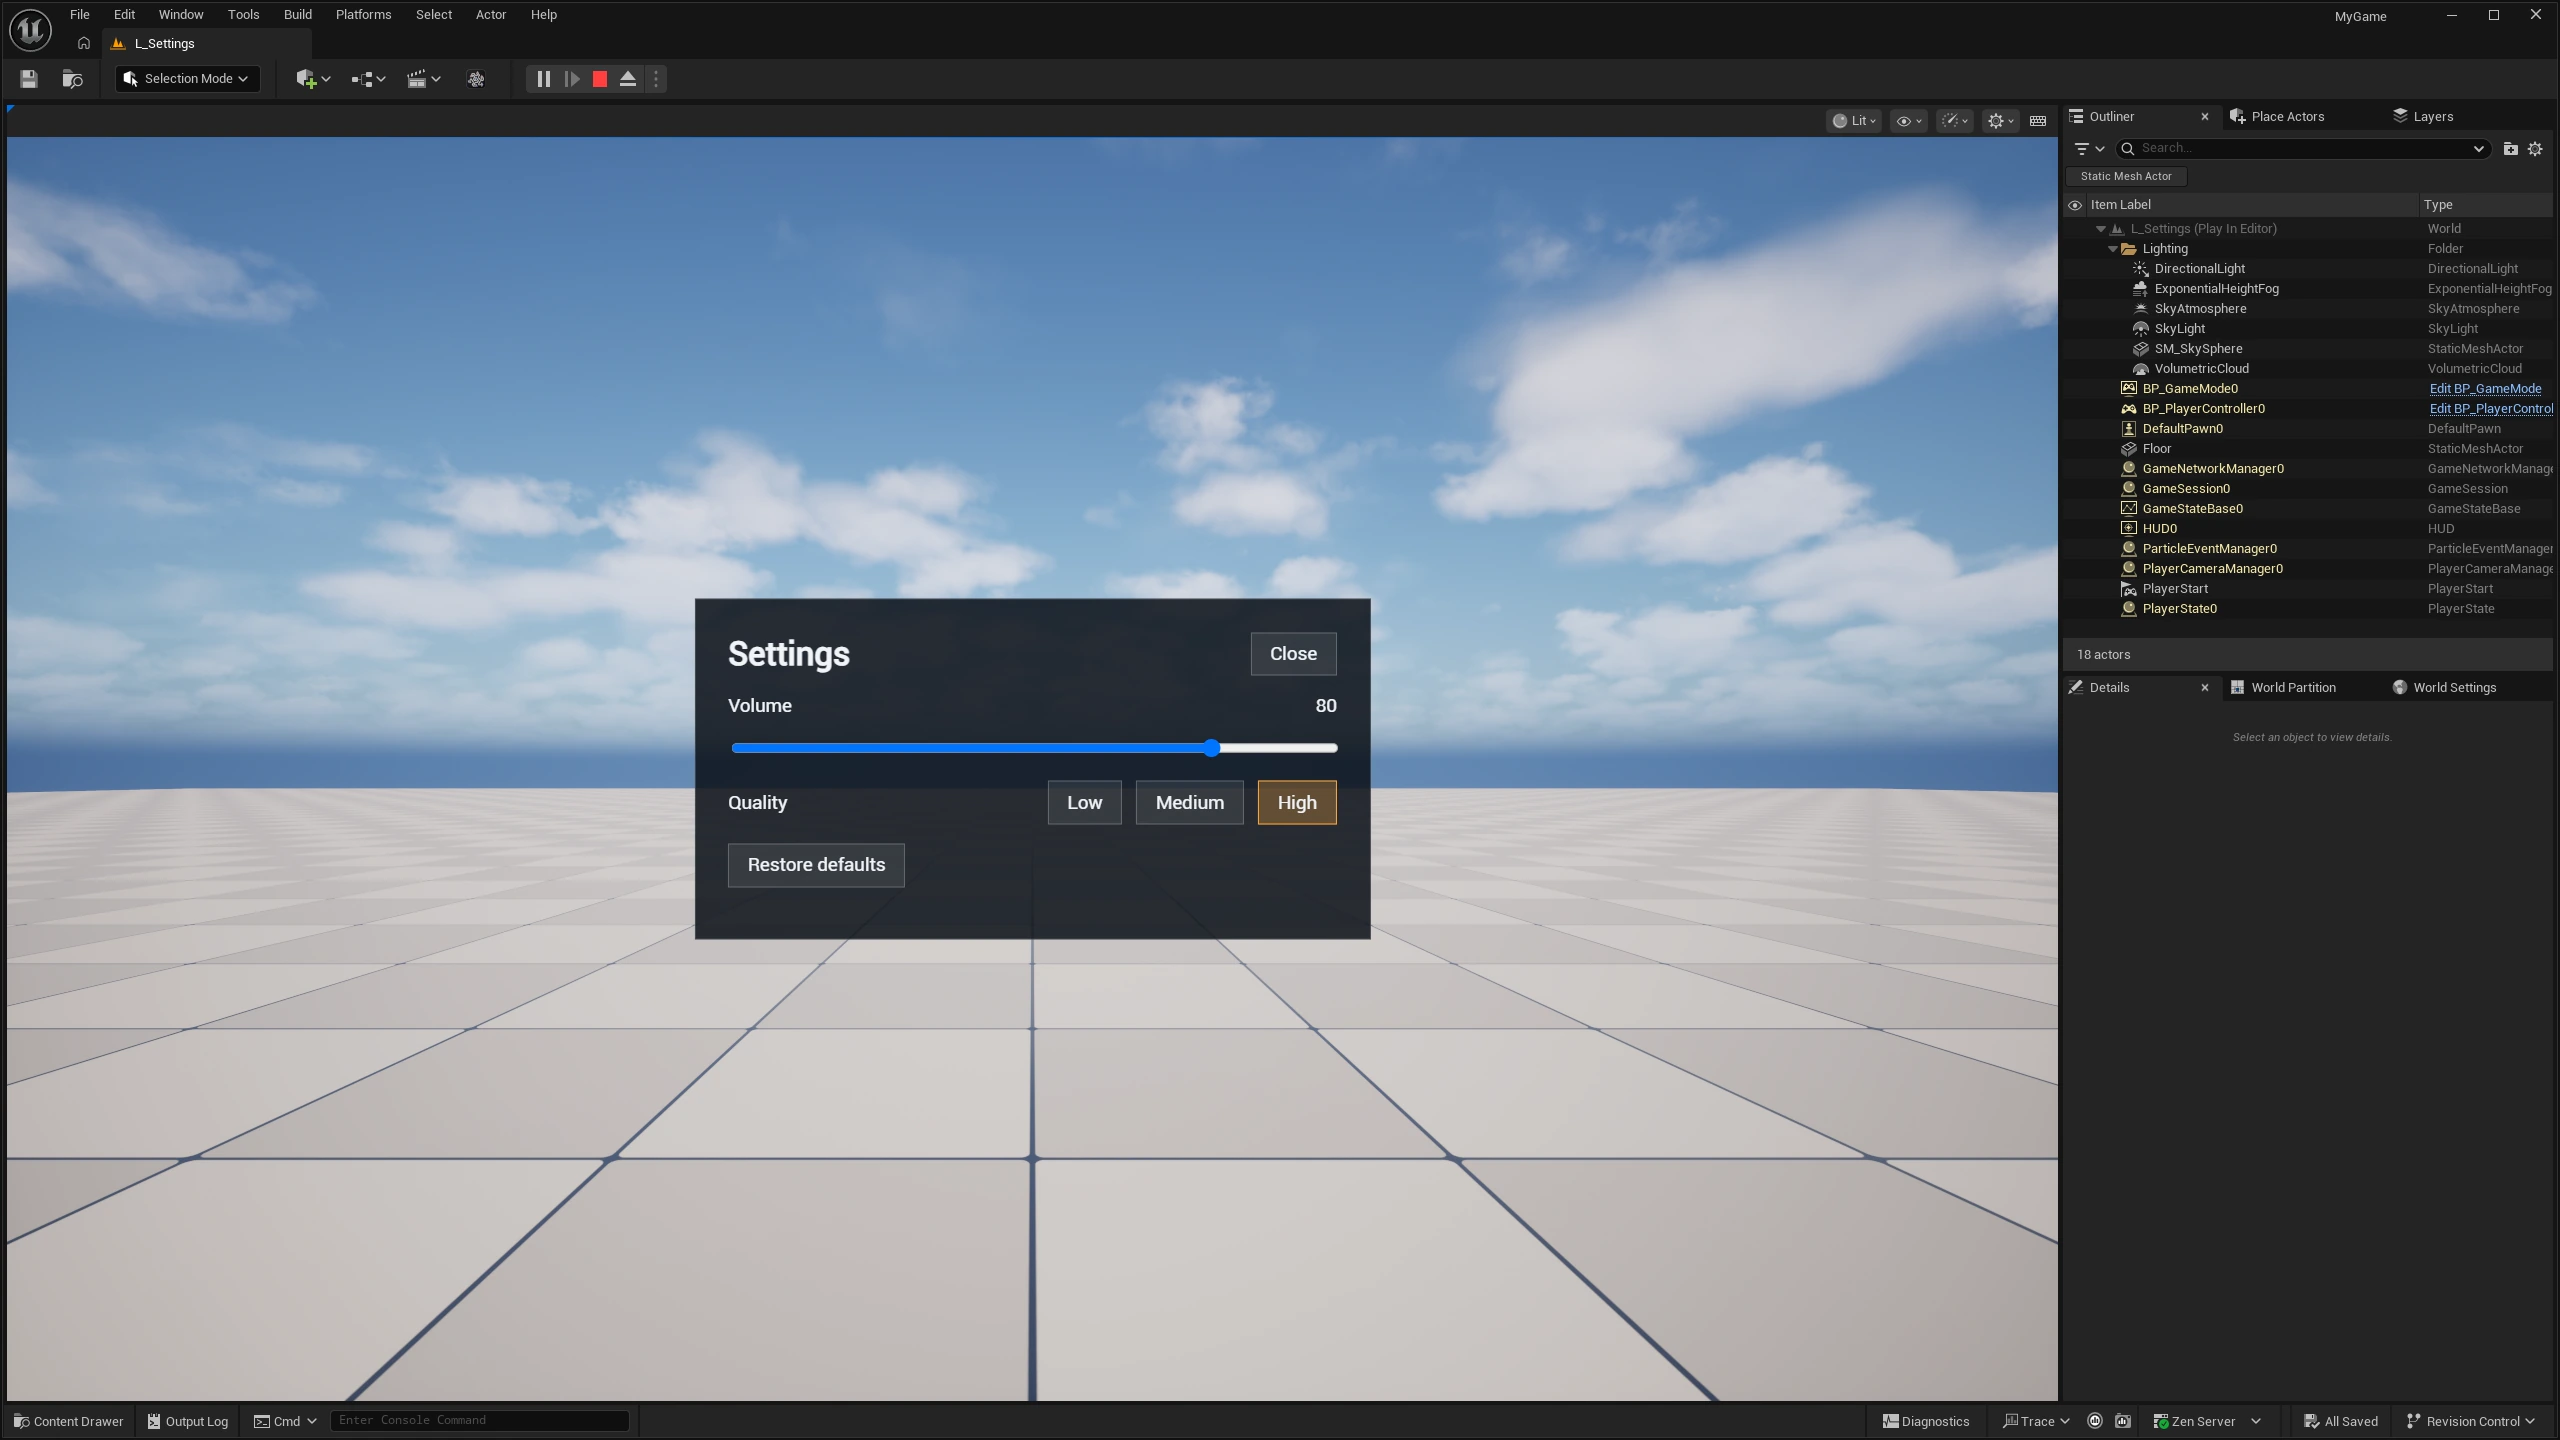Image resolution: width=2560 pixels, height=1440 pixels.
Task: Open Output Log from the status bar
Action: (x=188, y=1421)
